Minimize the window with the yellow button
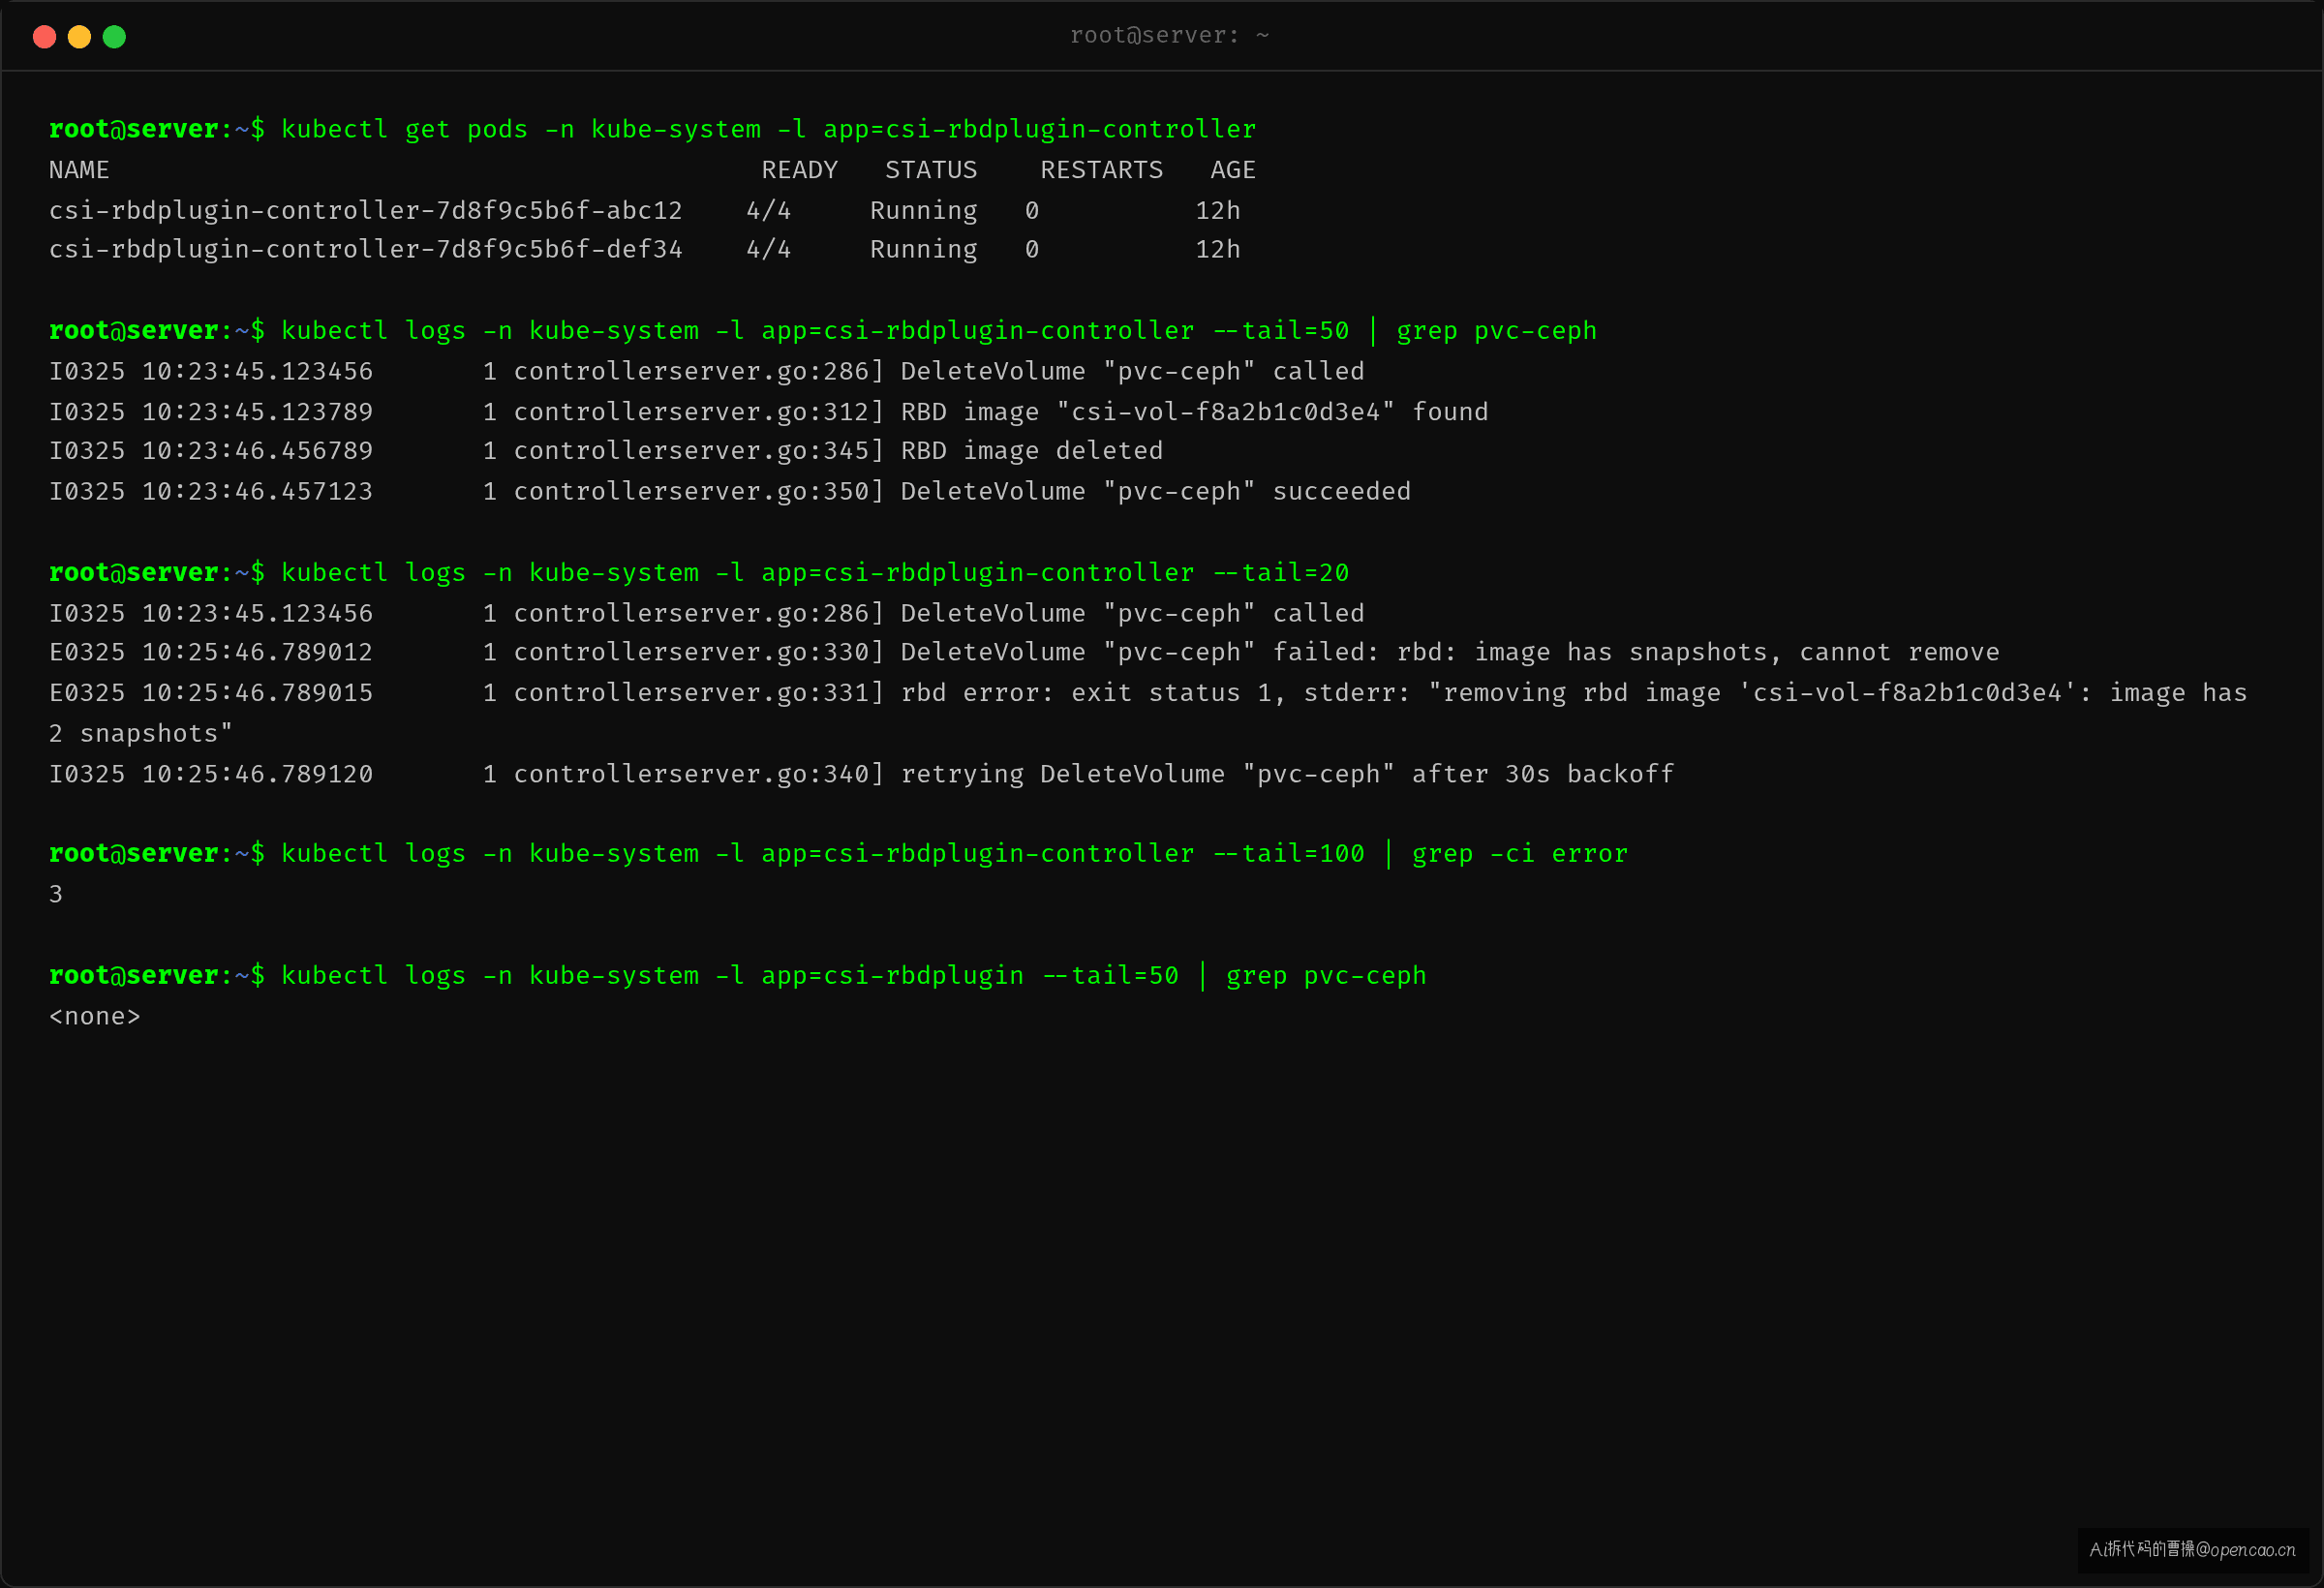 click(x=79, y=37)
